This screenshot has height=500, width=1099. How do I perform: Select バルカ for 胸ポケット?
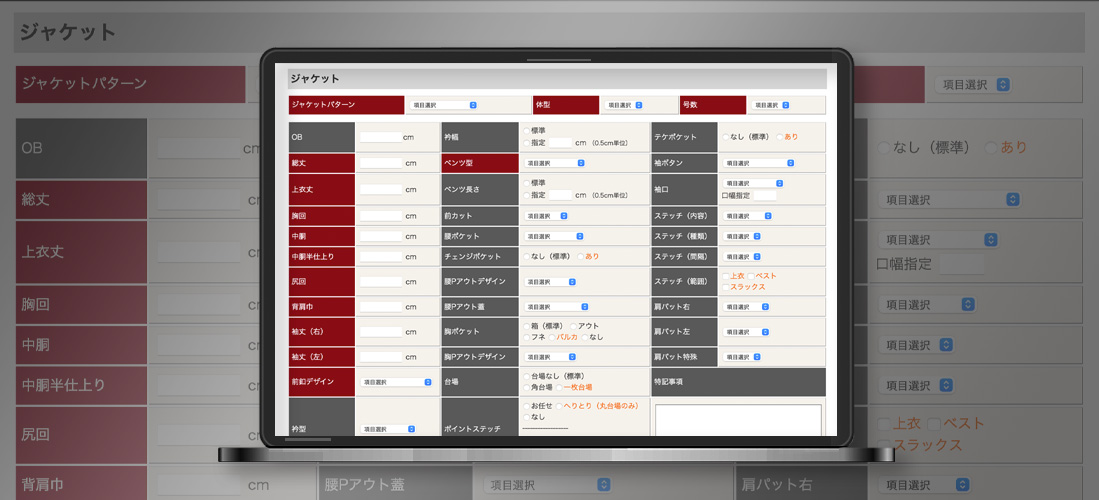tap(552, 337)
